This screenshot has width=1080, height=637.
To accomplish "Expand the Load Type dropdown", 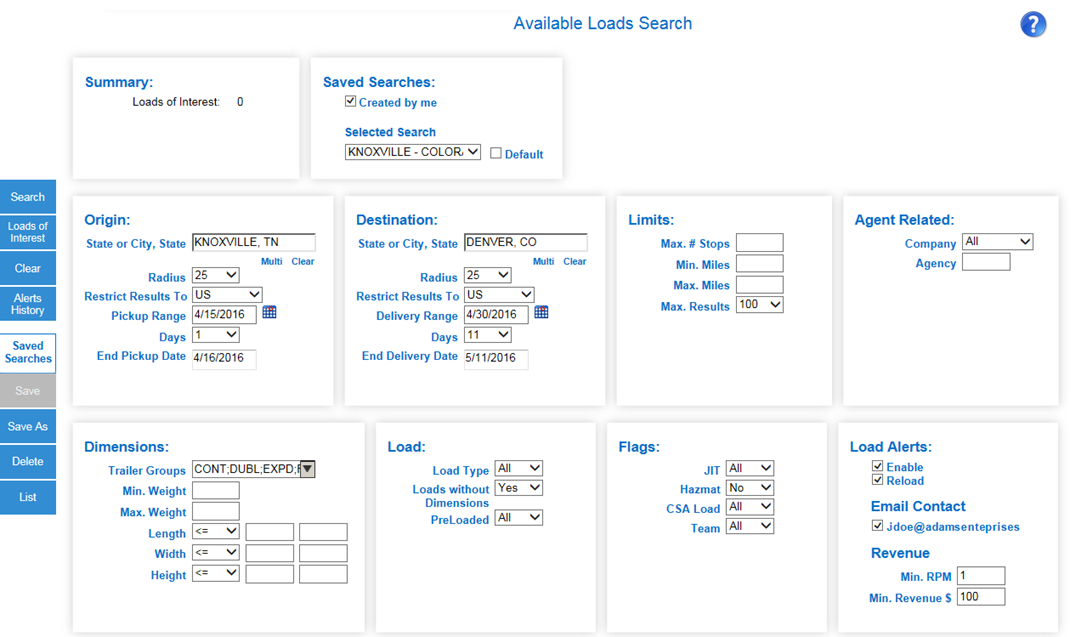I will pos(519,467).
